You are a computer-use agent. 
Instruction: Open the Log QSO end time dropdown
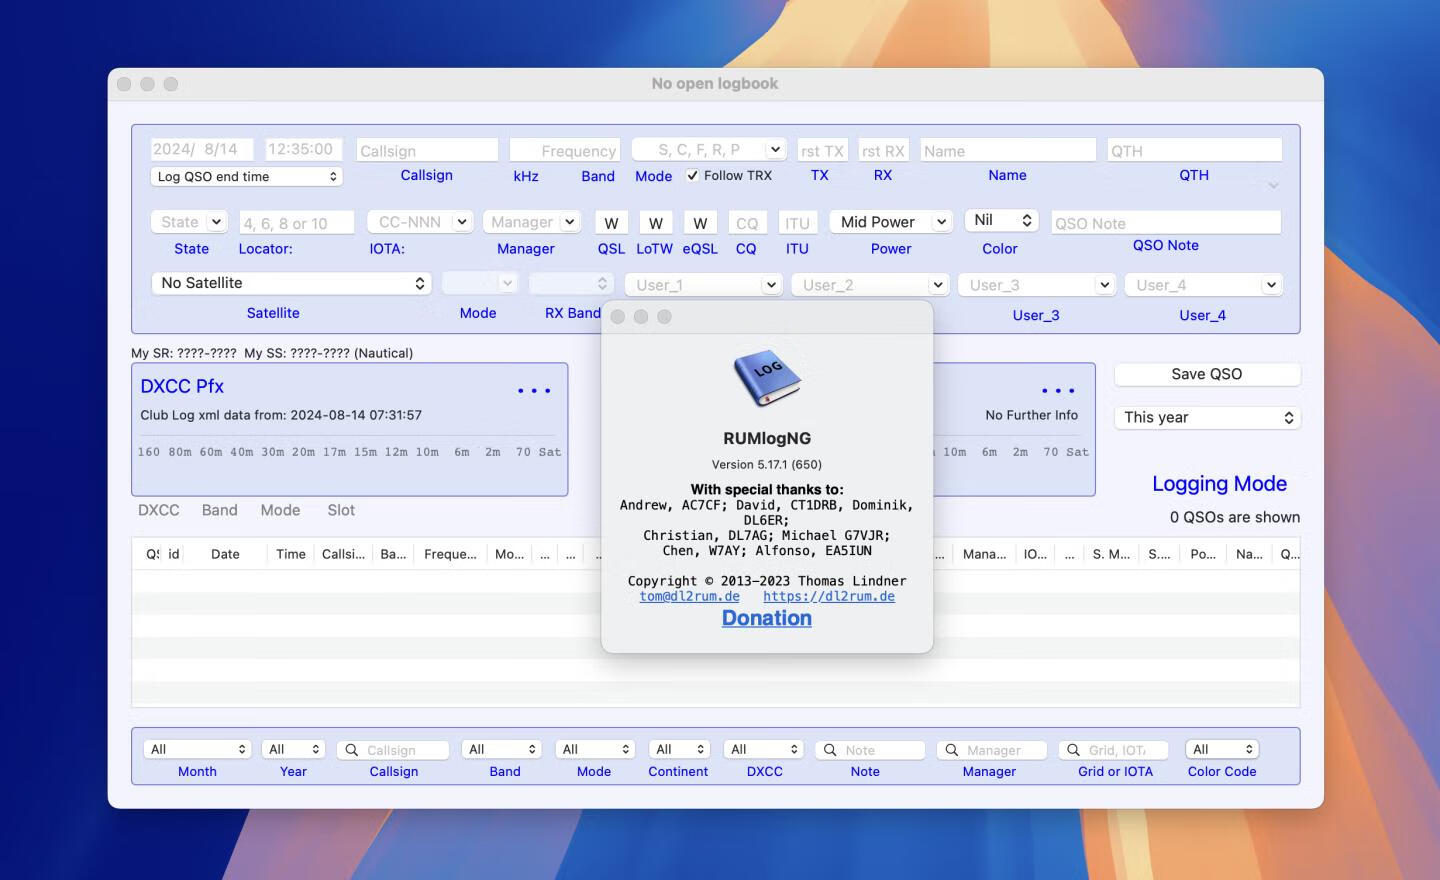[x=247, y=176]
